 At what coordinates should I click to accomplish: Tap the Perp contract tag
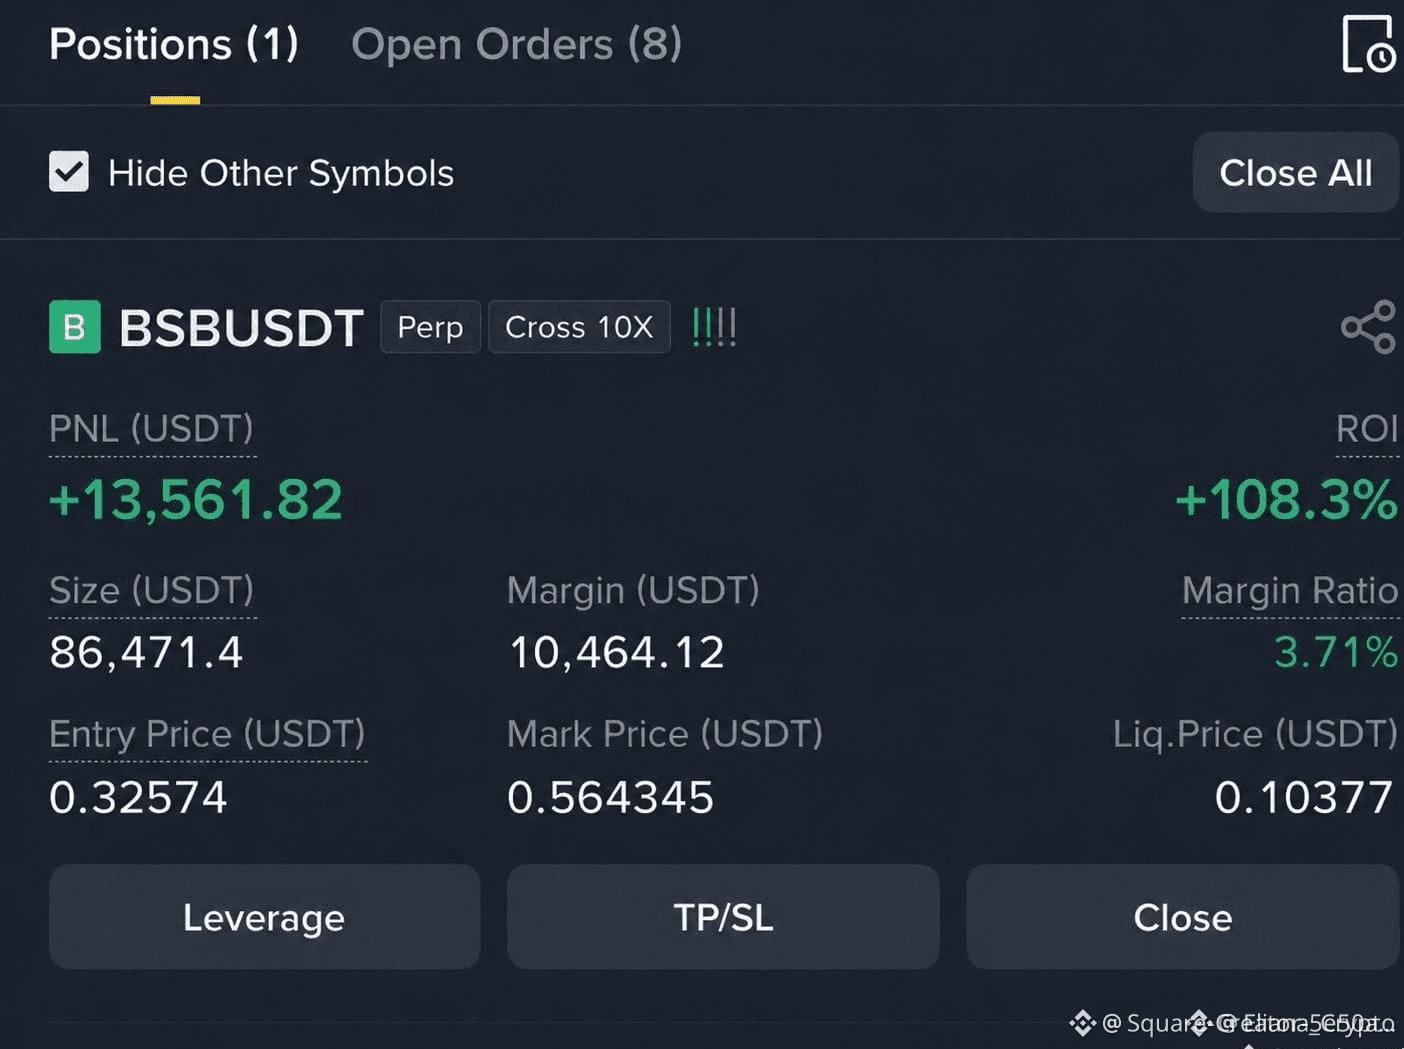(x=430, y=327)
